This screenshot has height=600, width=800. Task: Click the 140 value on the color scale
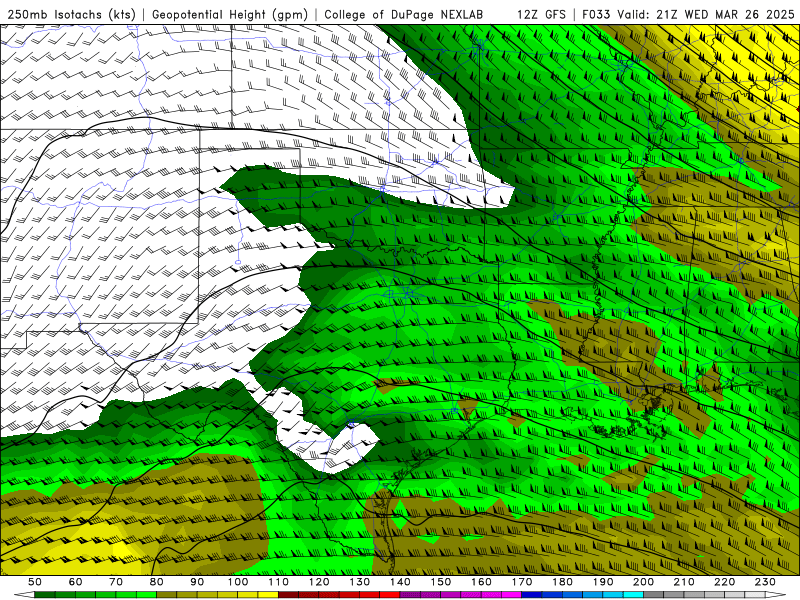pyautogui.click(x=400, y=582)
